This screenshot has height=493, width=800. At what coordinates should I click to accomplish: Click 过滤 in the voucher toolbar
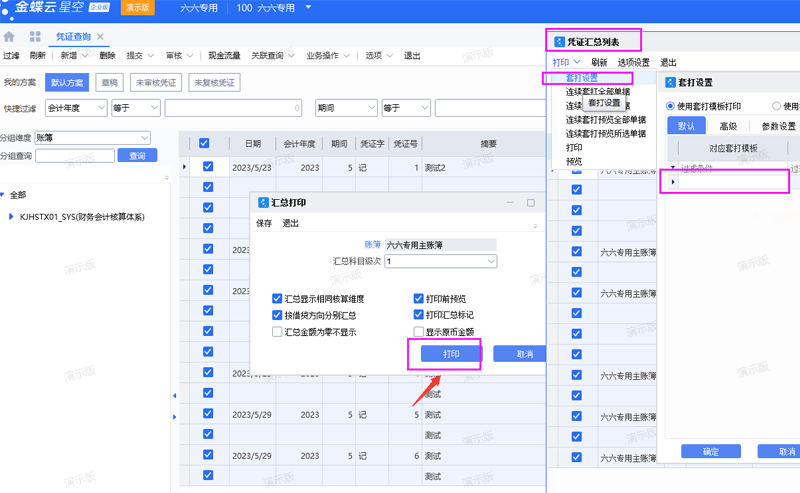click(11, 56)
